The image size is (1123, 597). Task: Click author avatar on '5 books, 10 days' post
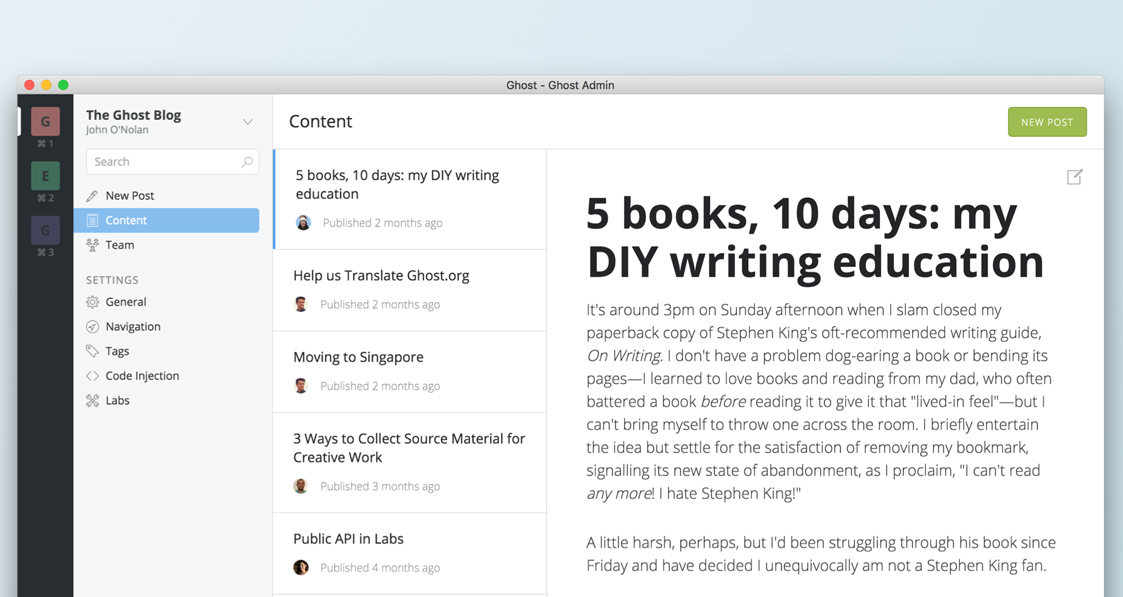click(x=304, y=223)
